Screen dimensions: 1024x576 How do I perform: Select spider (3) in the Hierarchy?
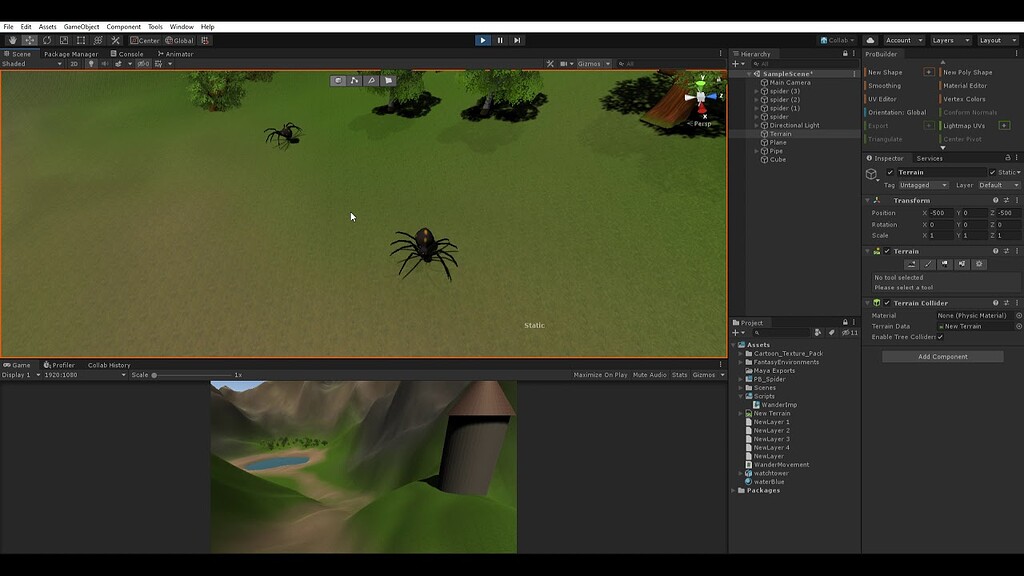[x=785, y=91]
